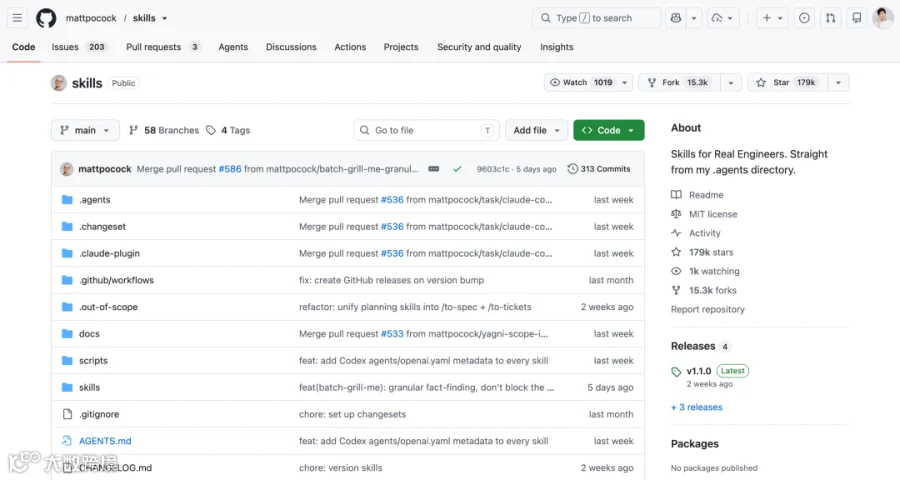Open the Agents tab
The height and width of the screenshot is (480, 900).
[233, 47]
